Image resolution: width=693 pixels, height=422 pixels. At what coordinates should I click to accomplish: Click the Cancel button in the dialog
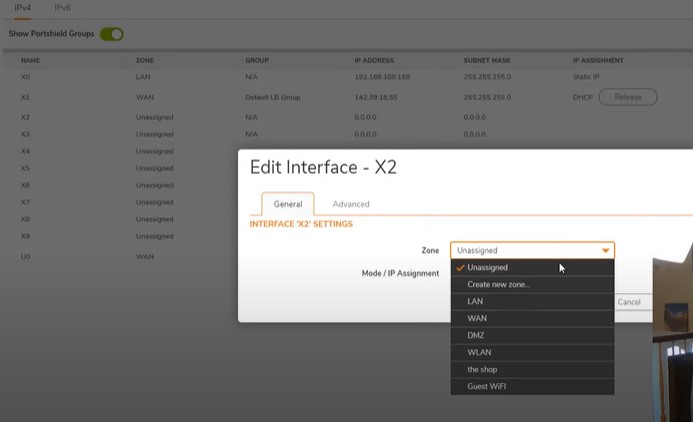[x=629, y=302]
